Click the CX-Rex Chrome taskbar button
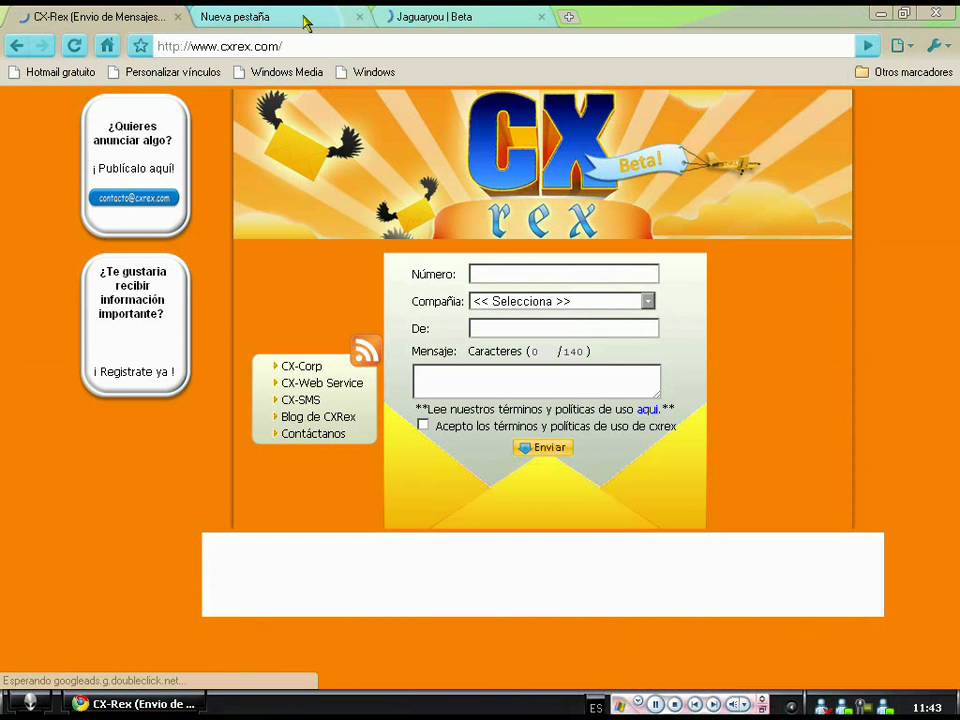Image resolution: width=960 pixels, height=720 pixels. [133, 703]
